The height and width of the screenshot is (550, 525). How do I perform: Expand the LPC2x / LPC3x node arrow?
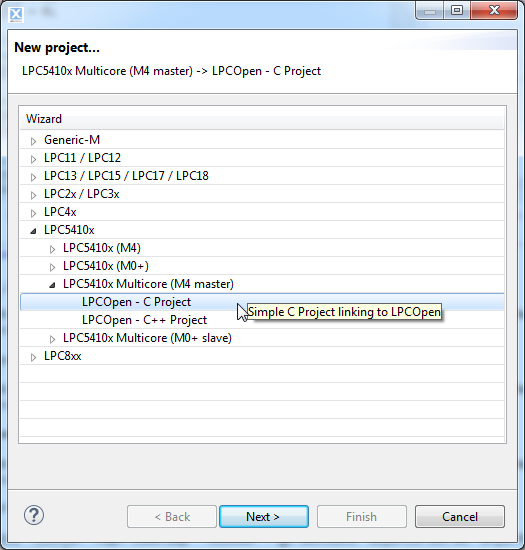click(33, 195)
